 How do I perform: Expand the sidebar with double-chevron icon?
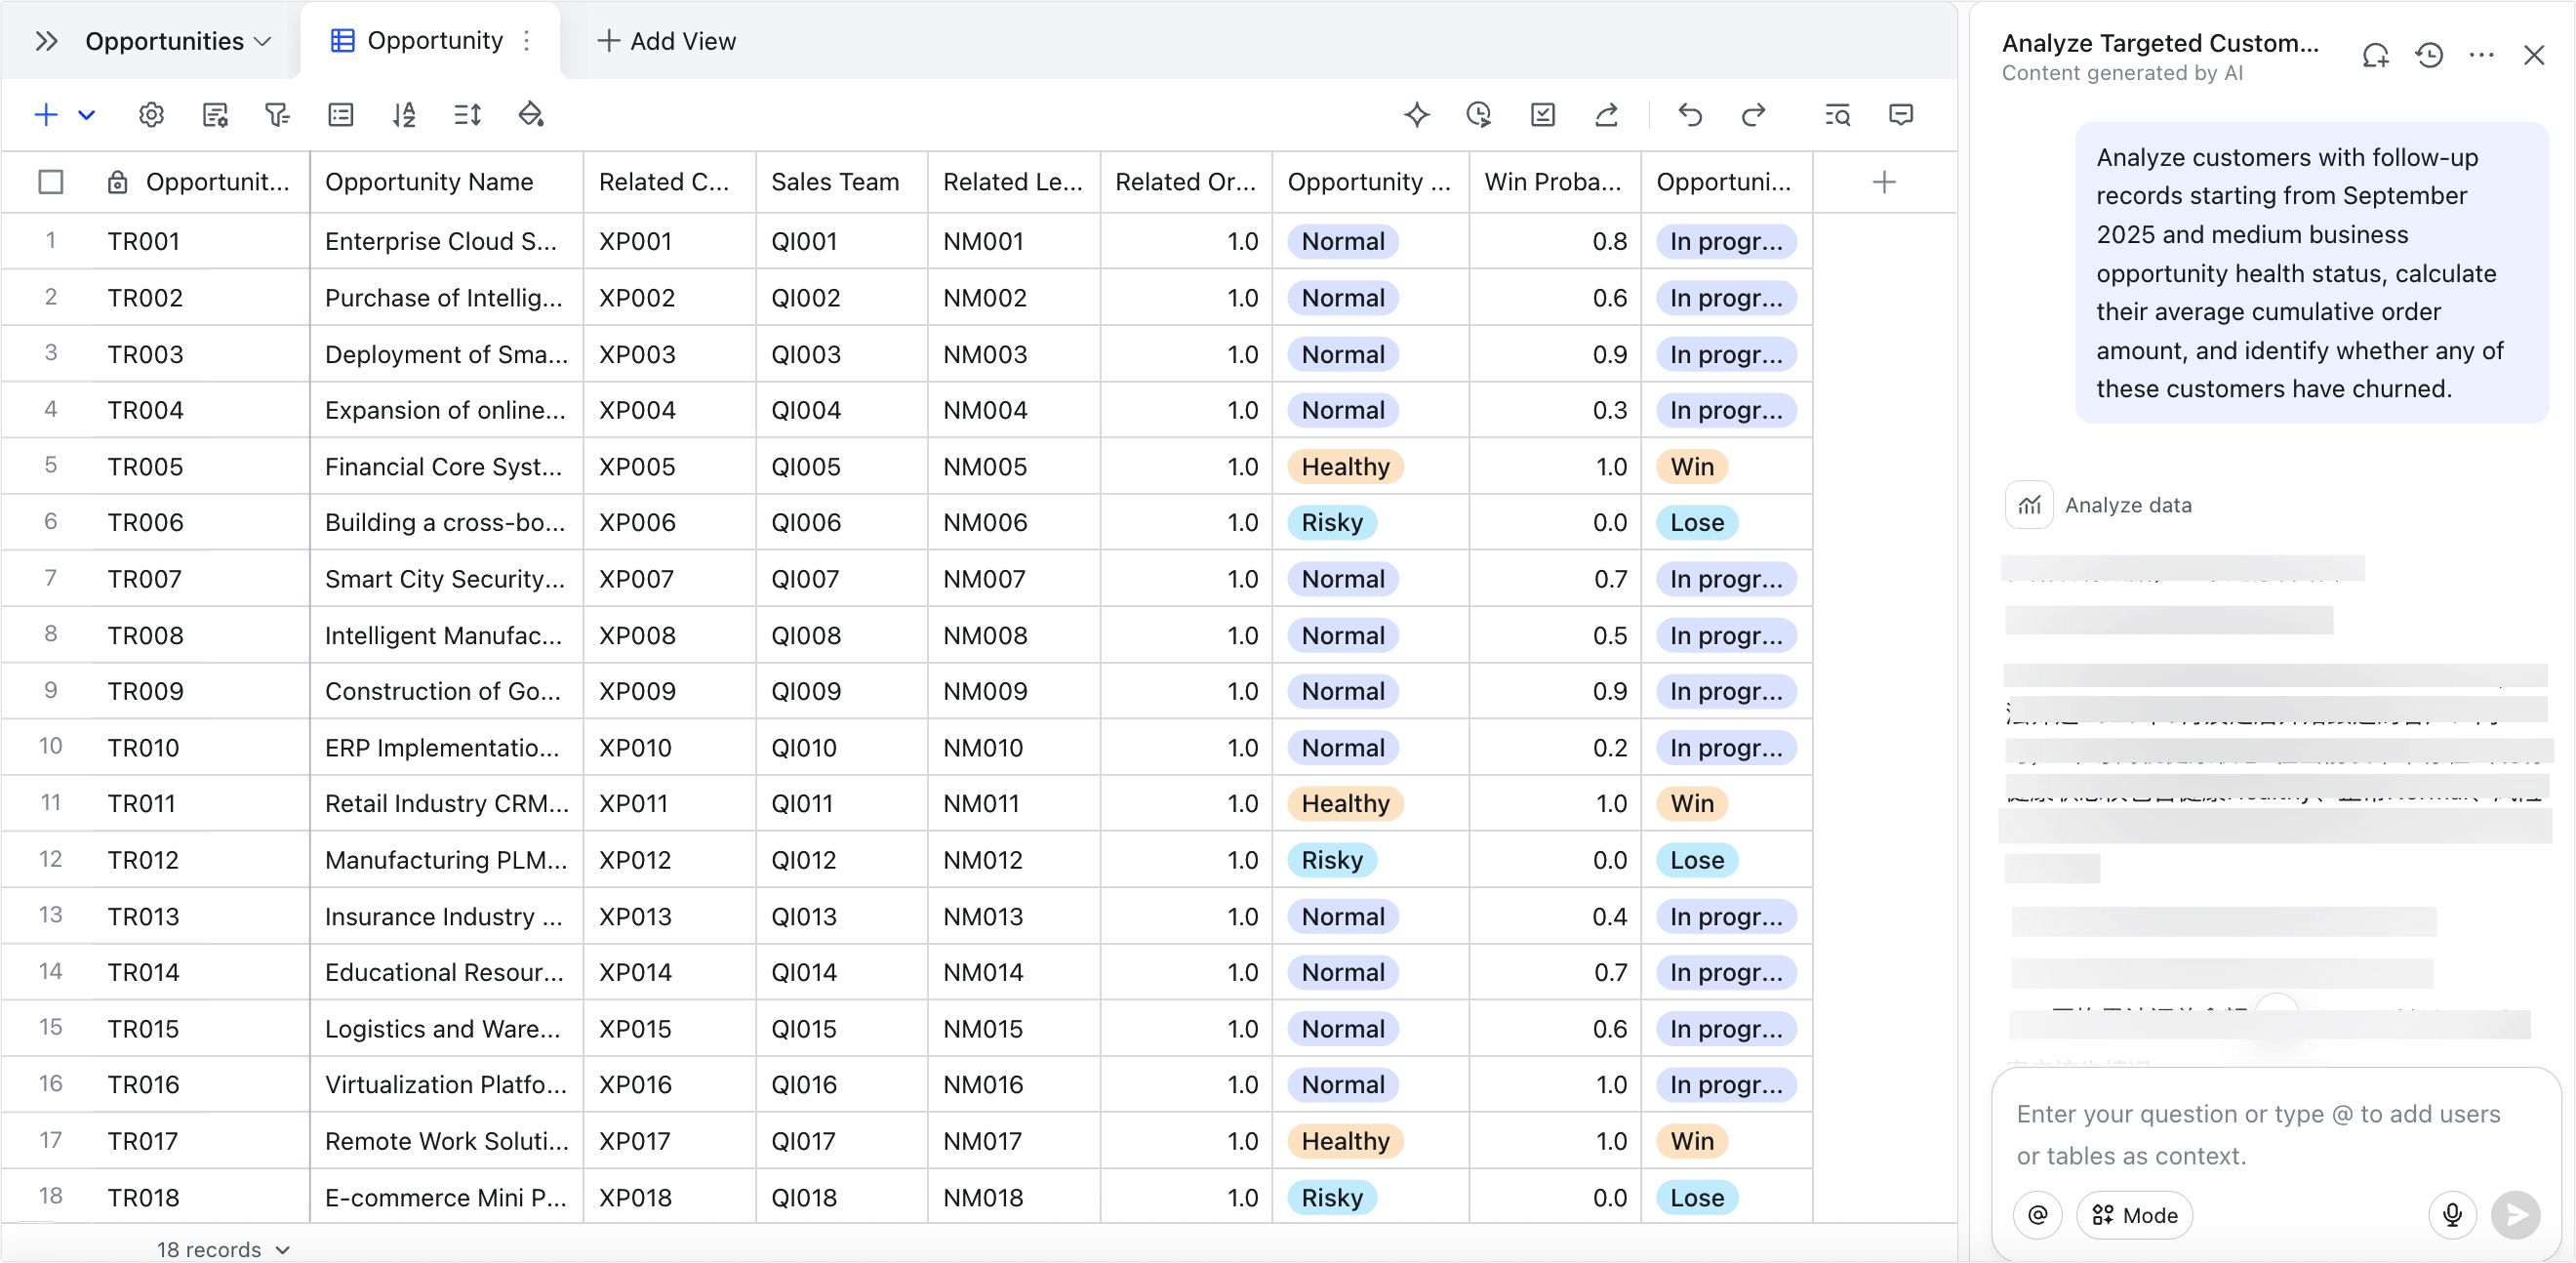click(x=46, y=41)
